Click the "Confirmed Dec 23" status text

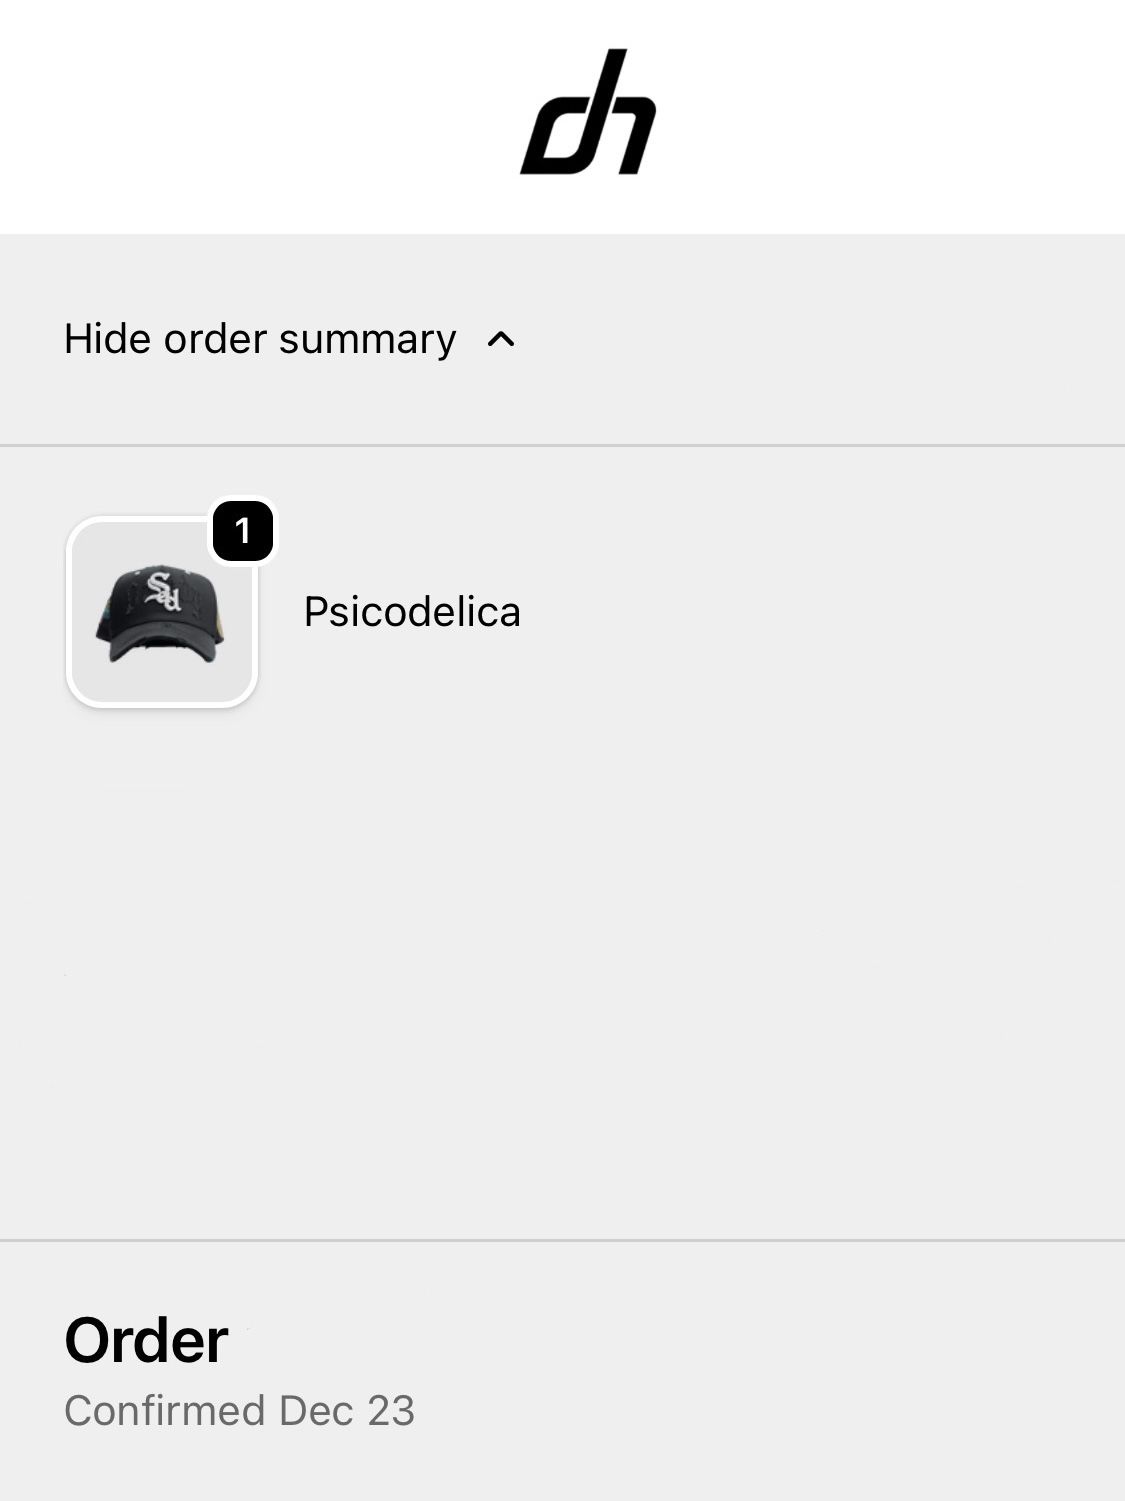tap(239, 1411)
